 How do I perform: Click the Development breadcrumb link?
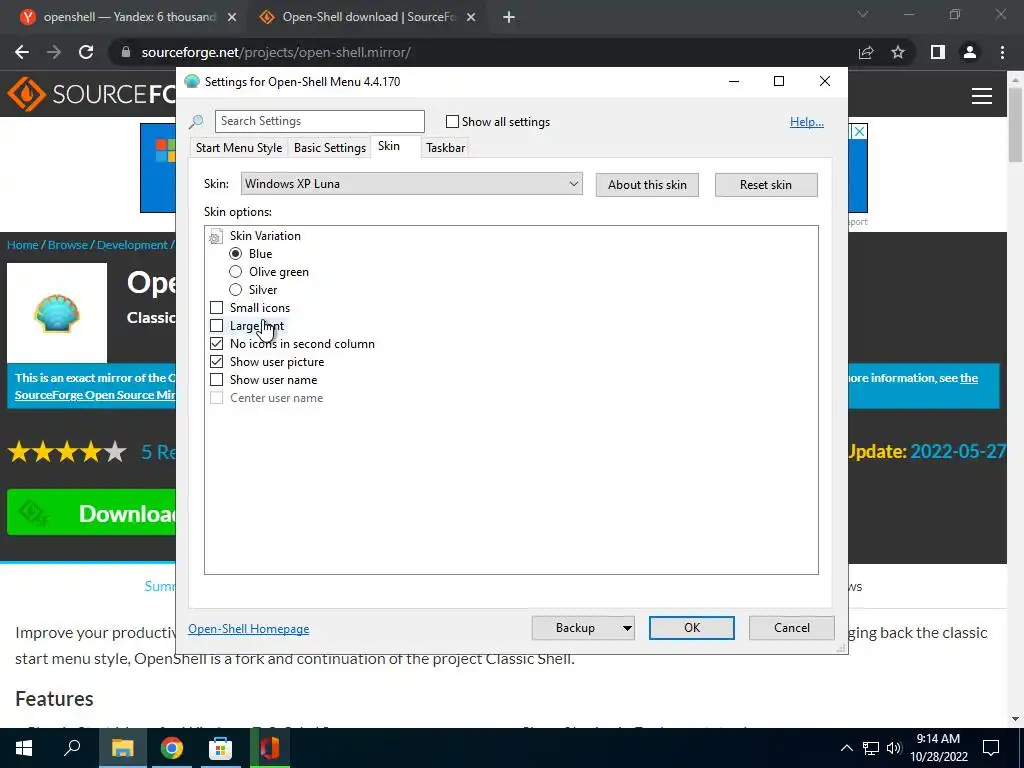[133, 245]
